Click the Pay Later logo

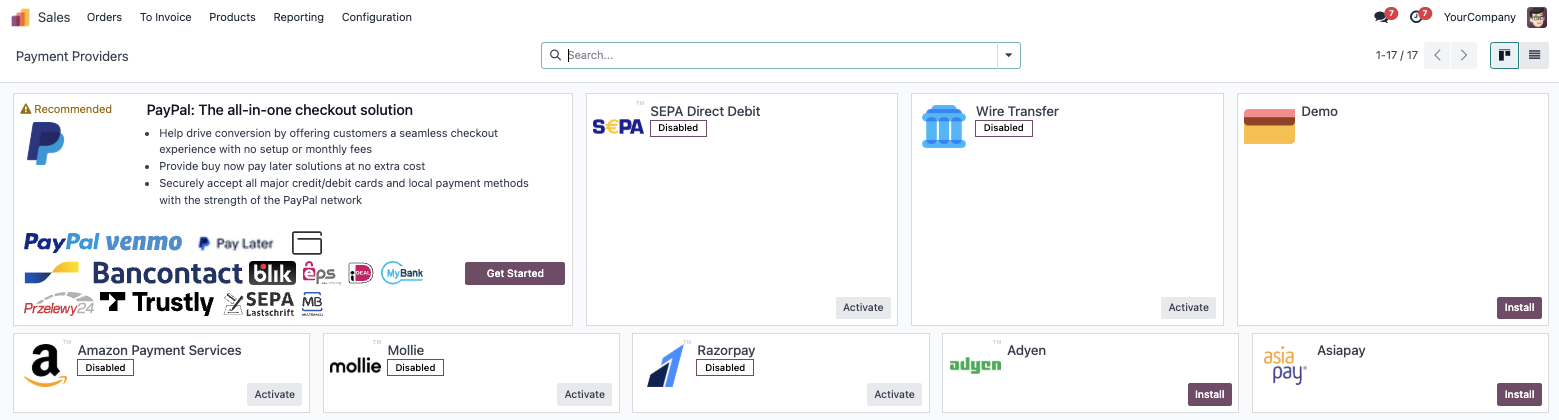tap(236, 243)
